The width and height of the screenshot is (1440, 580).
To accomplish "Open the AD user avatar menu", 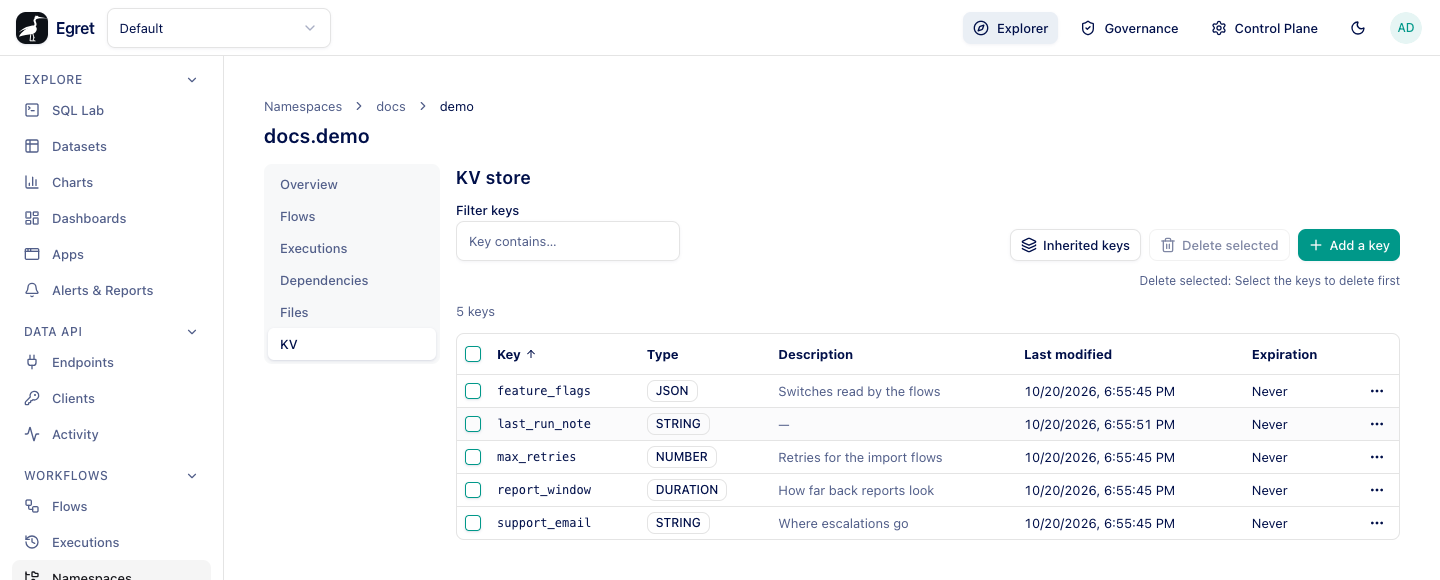I will (x=1406, y=28).
